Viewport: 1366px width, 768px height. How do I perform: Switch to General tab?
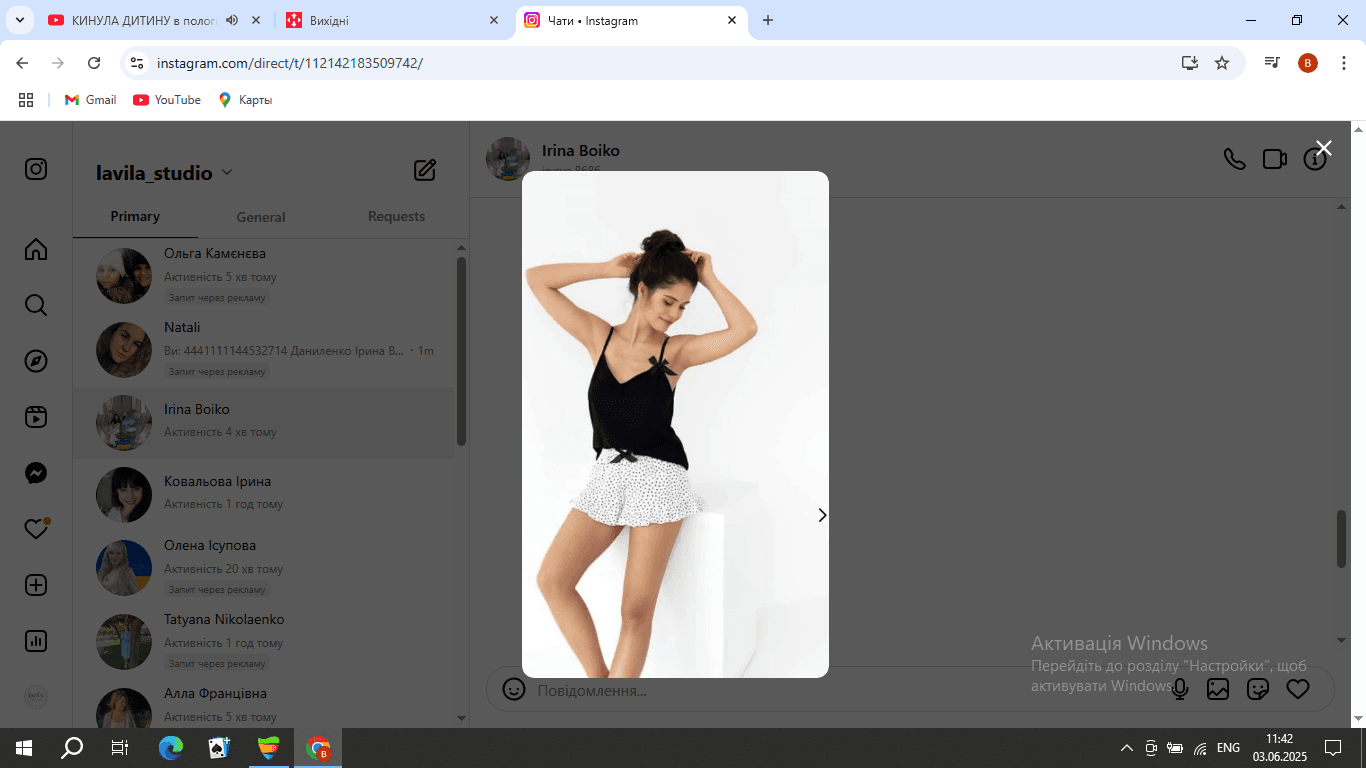click(x=261, y=217)
